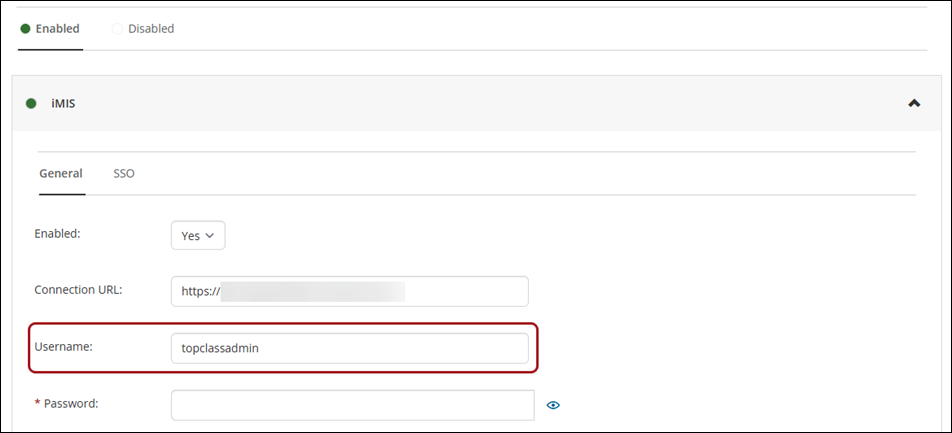Show the Enabled integrations list
This screenshot has width=952, height=433.
[x=57, y=29]
